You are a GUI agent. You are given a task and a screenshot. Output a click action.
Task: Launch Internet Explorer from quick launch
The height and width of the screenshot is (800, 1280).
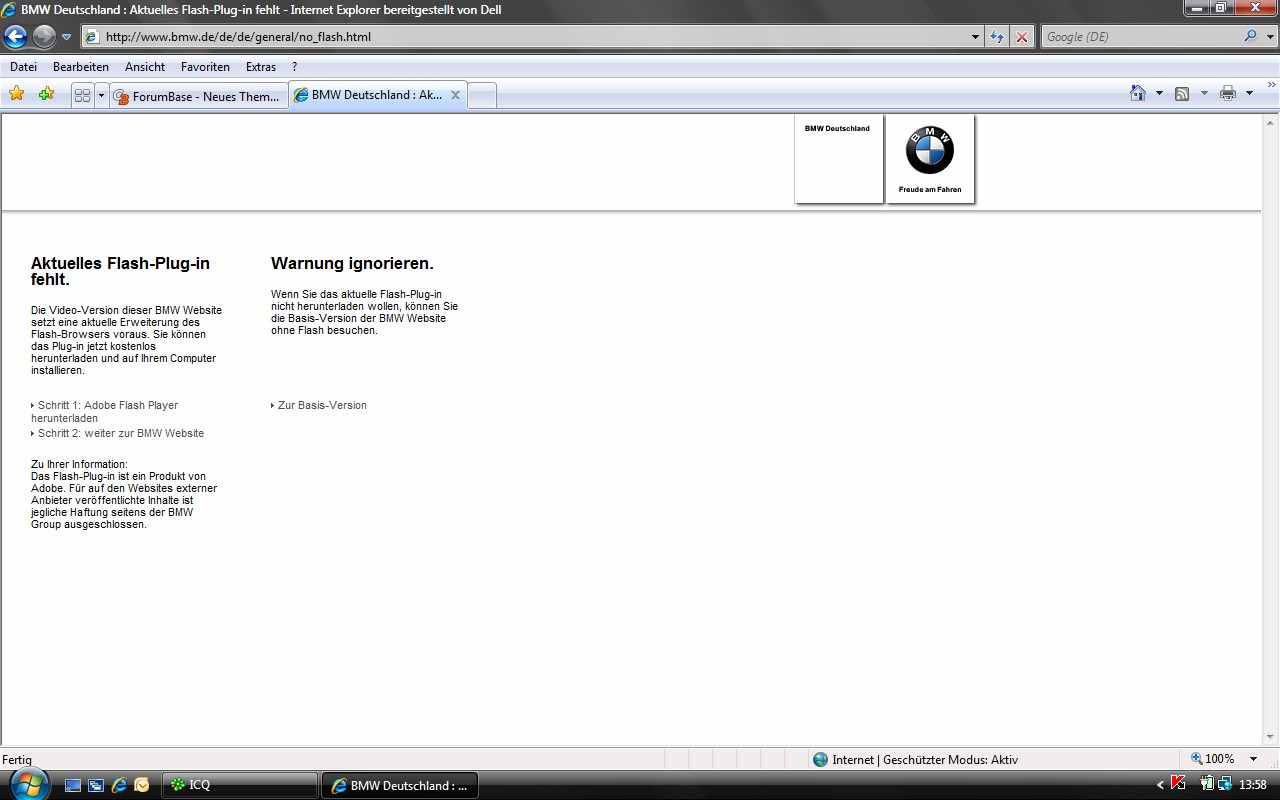[x=119, y=785]
